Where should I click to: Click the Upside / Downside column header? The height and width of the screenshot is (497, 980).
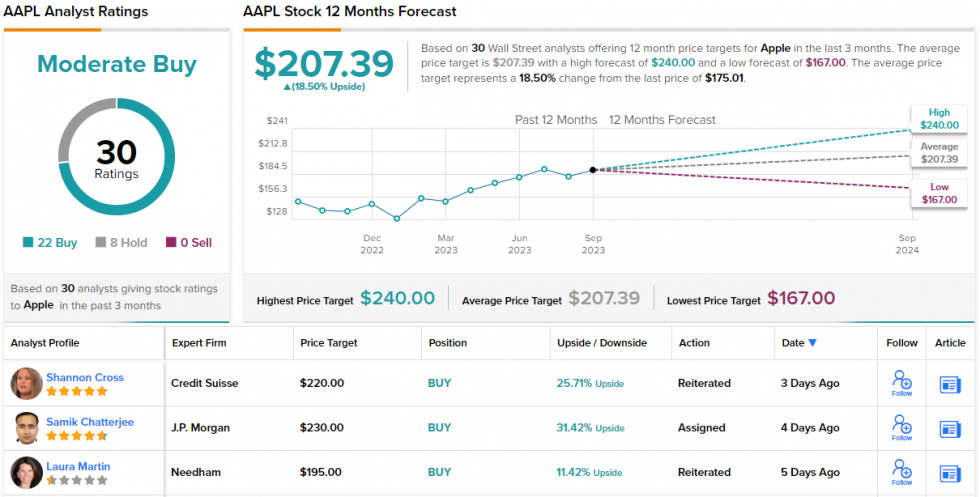click(601, 343)
